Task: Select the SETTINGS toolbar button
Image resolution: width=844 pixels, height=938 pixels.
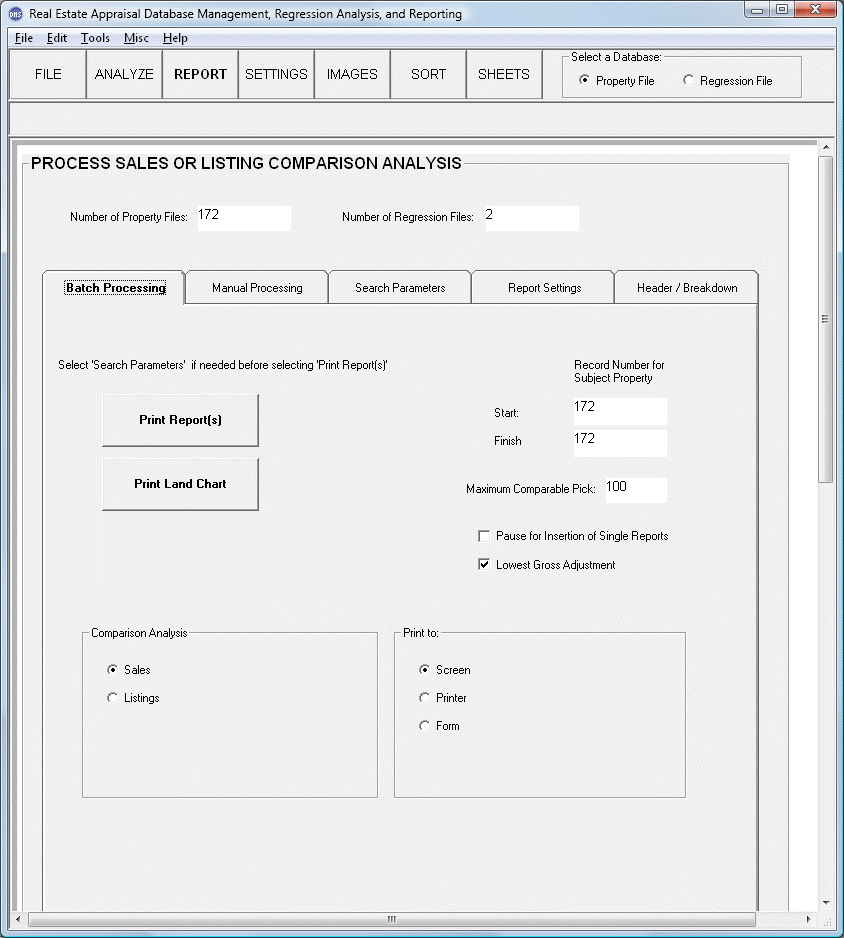Action: (276, 75)
